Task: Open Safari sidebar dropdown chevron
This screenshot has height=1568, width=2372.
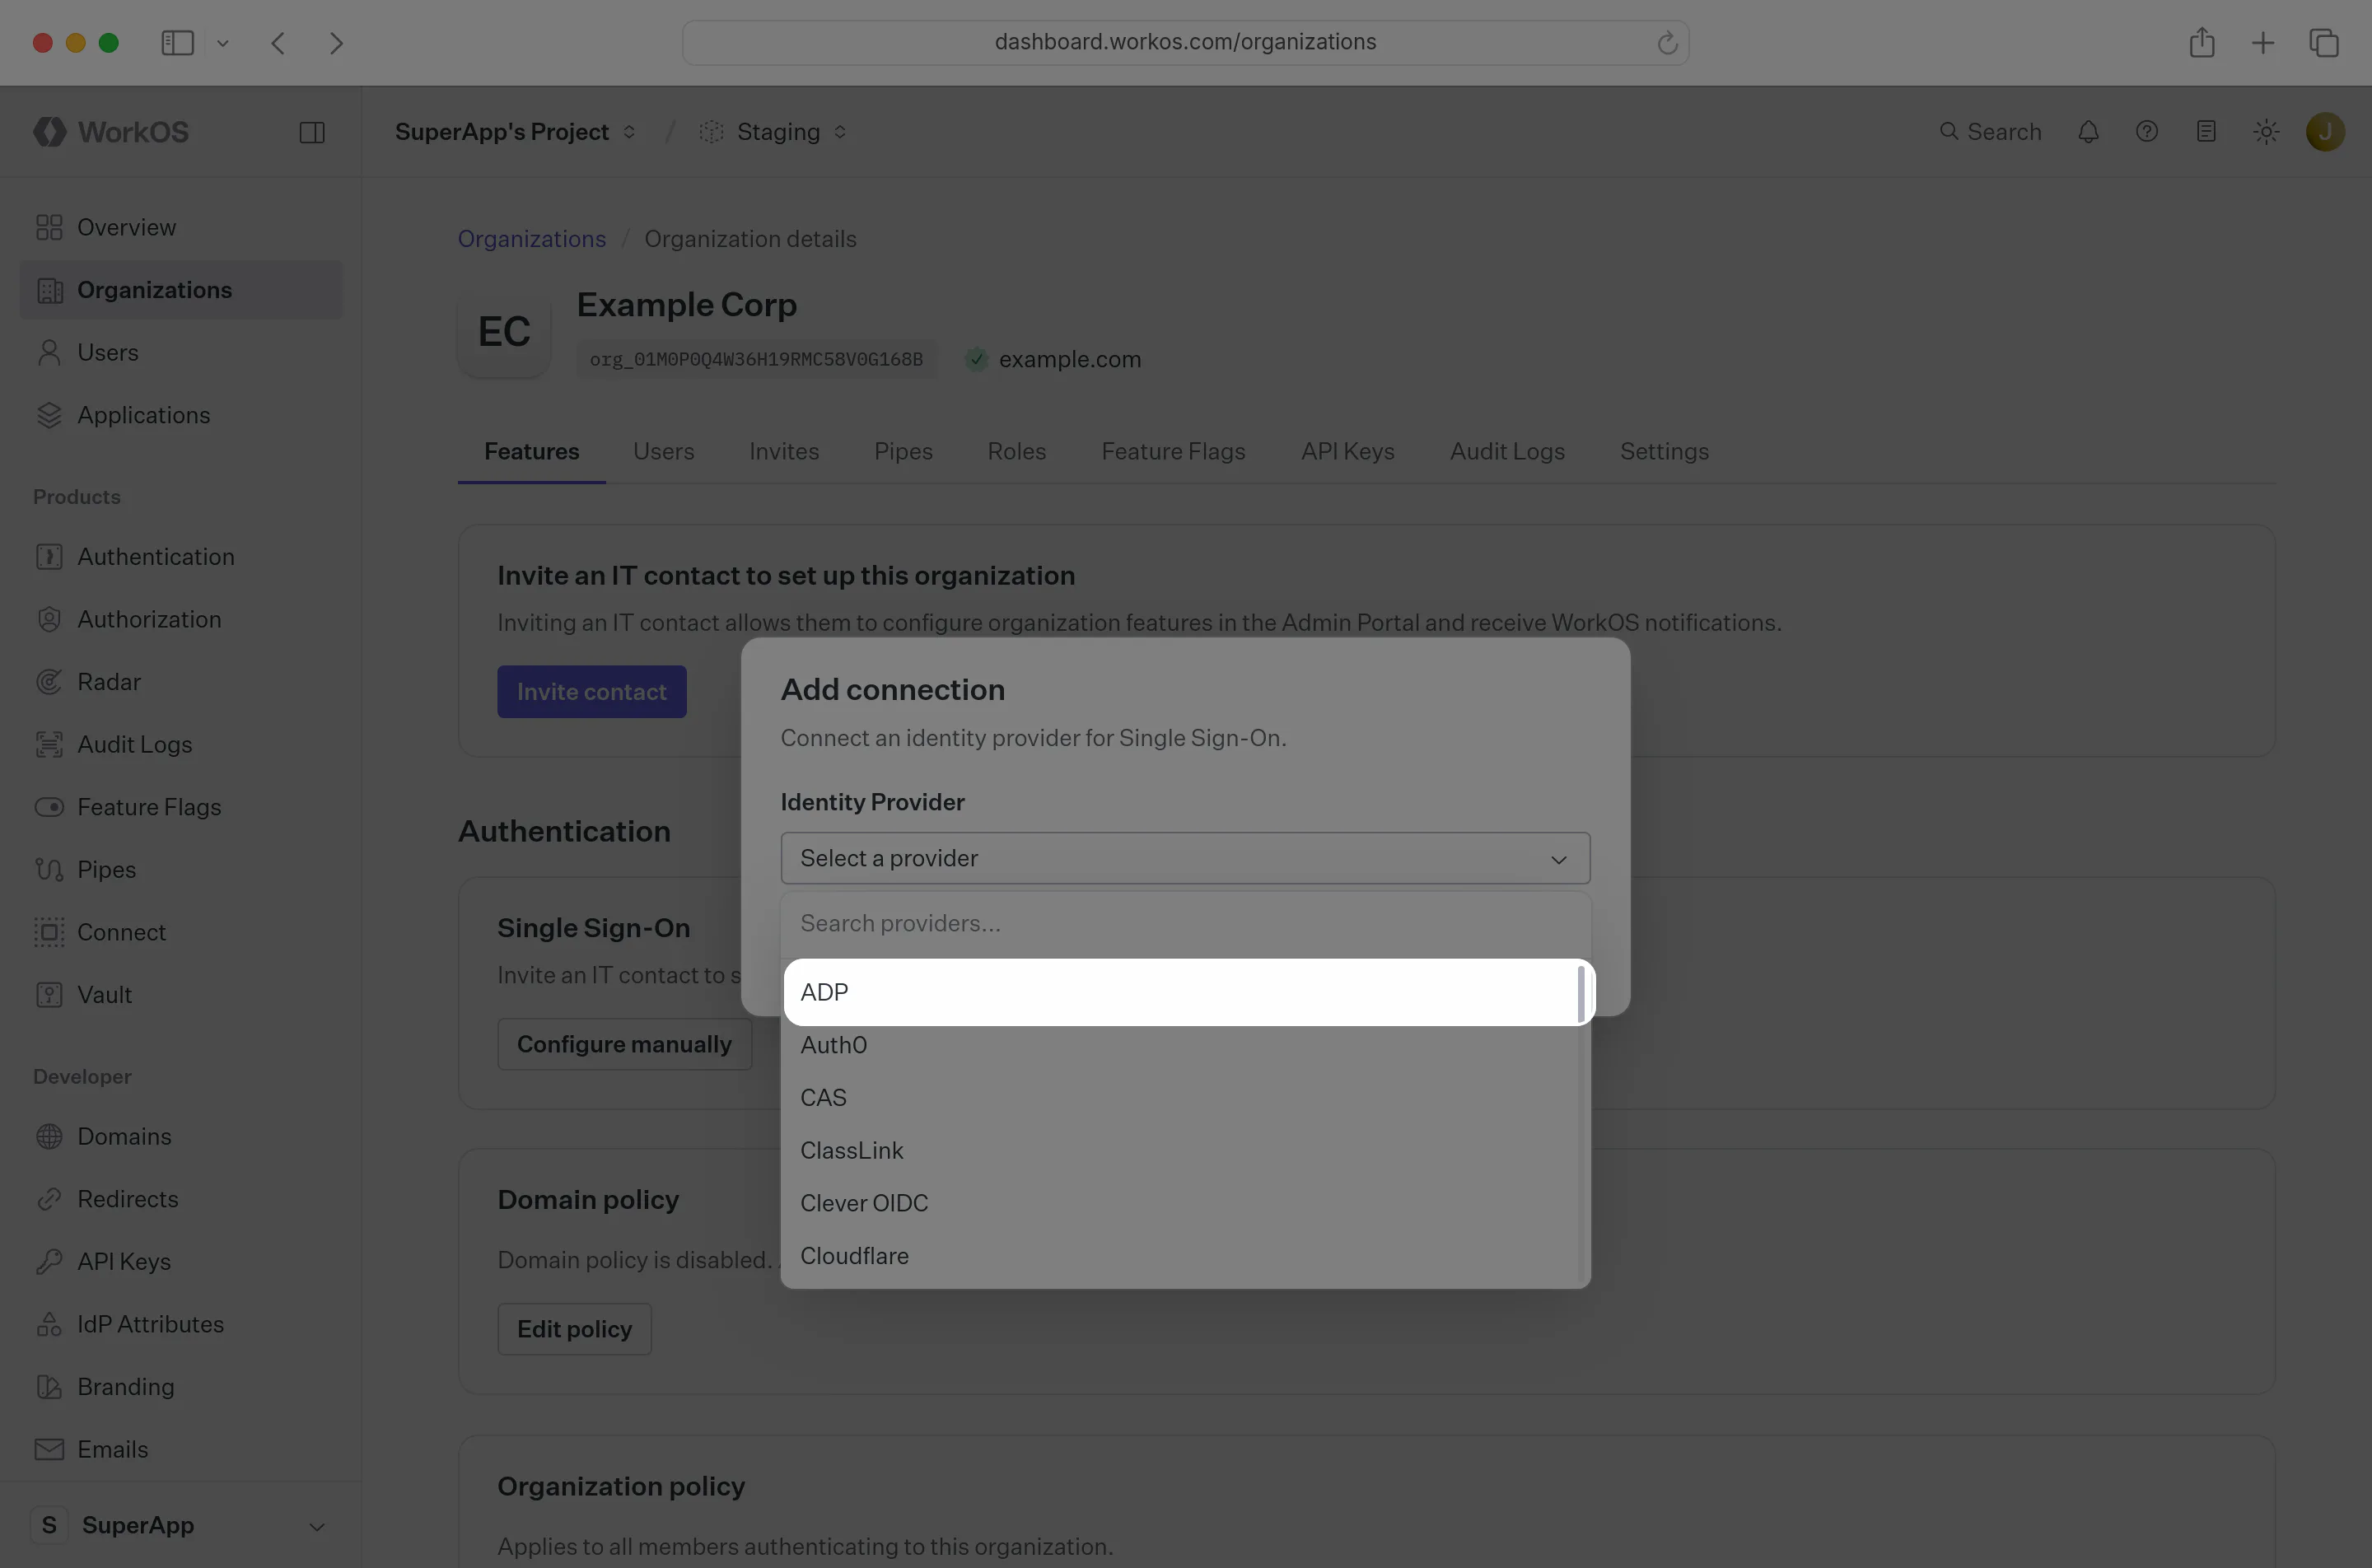Action: pos(223,43)
